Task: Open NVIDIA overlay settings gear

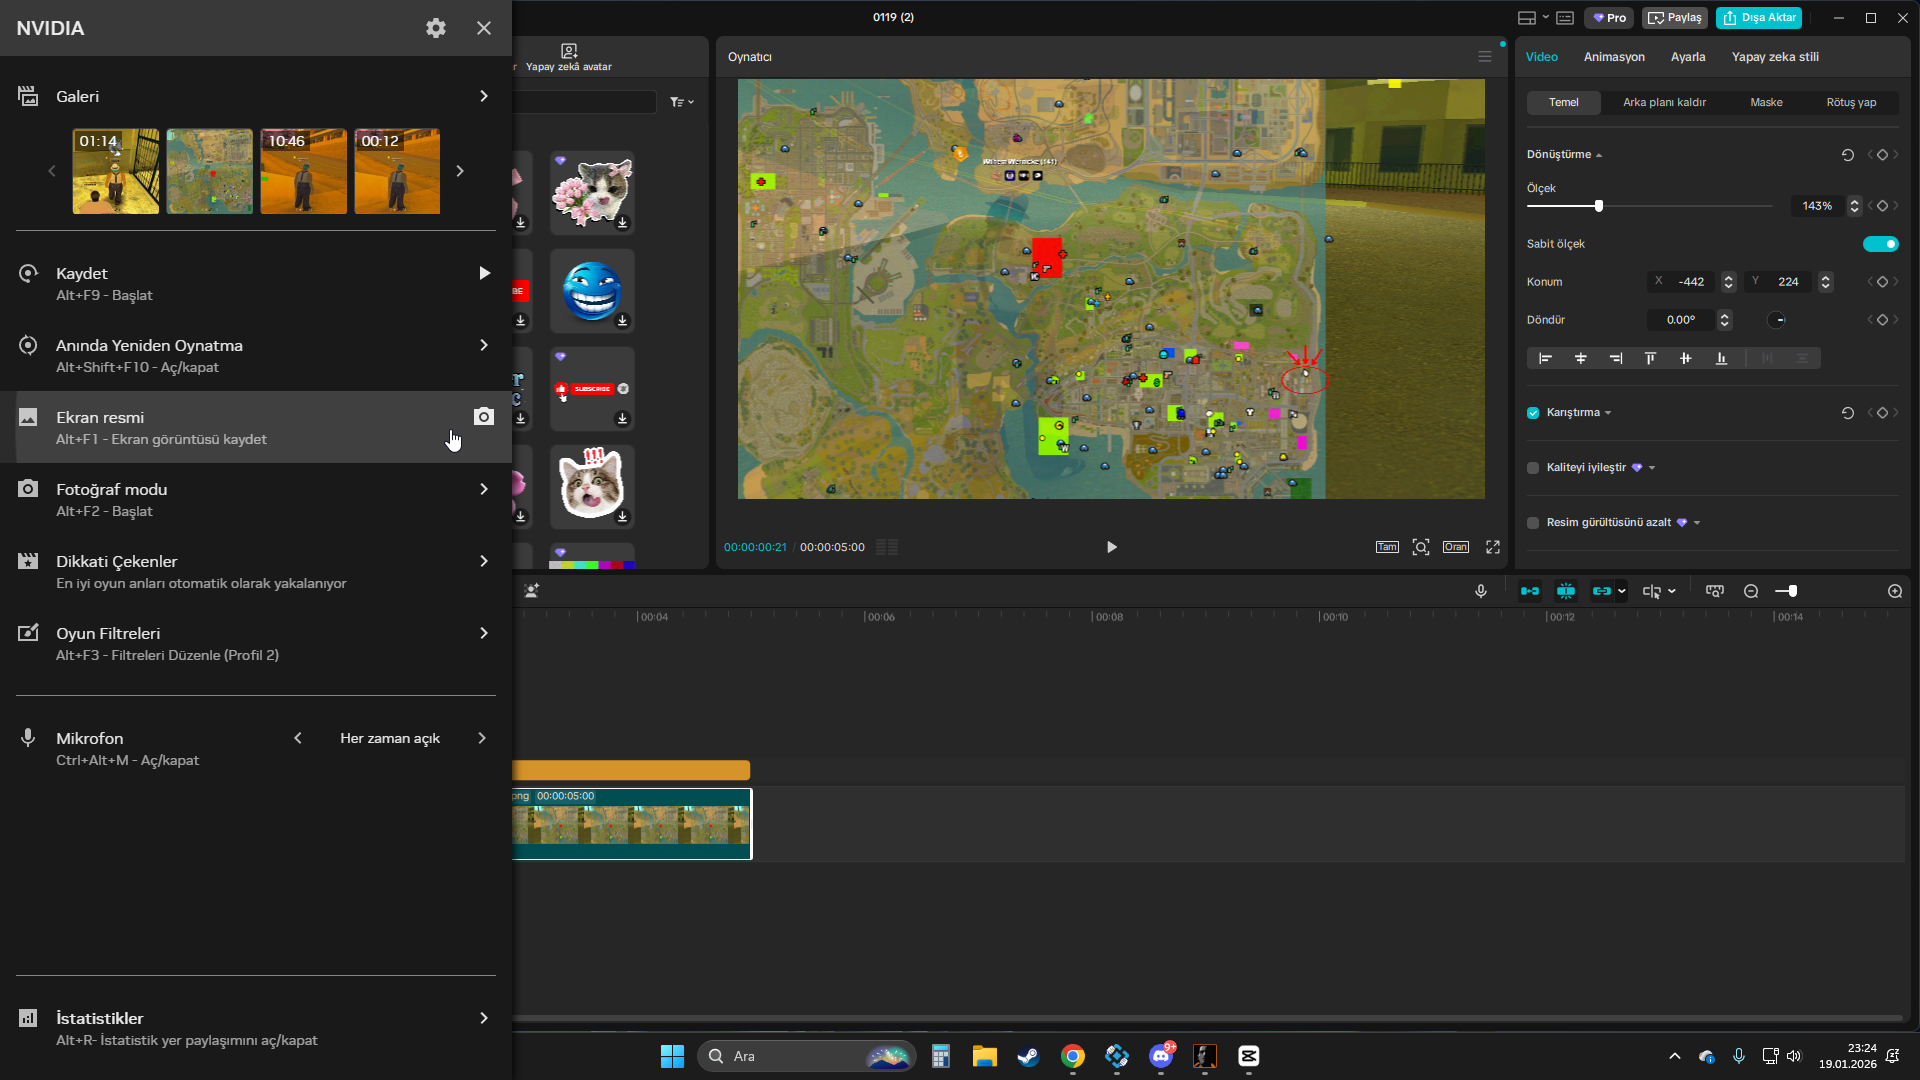Action: tap(436, 28)
